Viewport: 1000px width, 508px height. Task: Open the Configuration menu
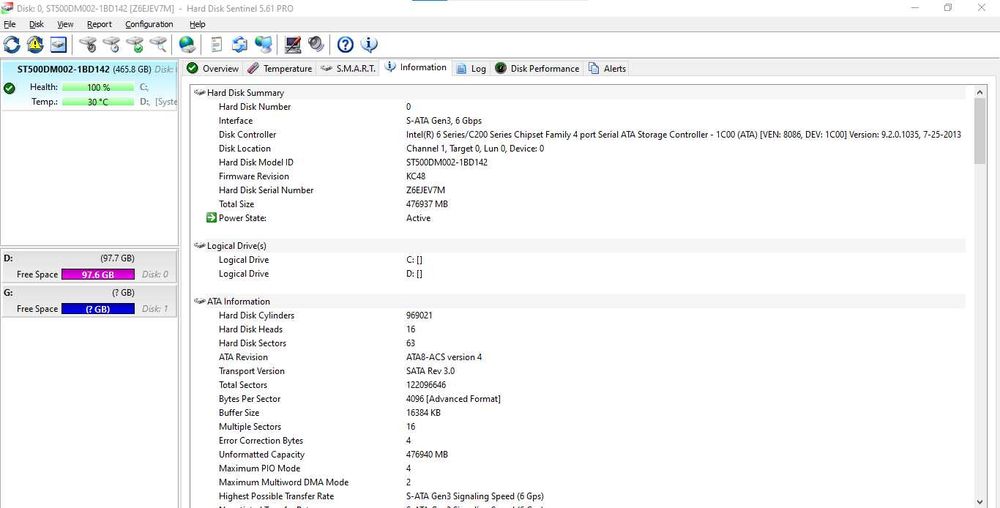click(149, 24)
